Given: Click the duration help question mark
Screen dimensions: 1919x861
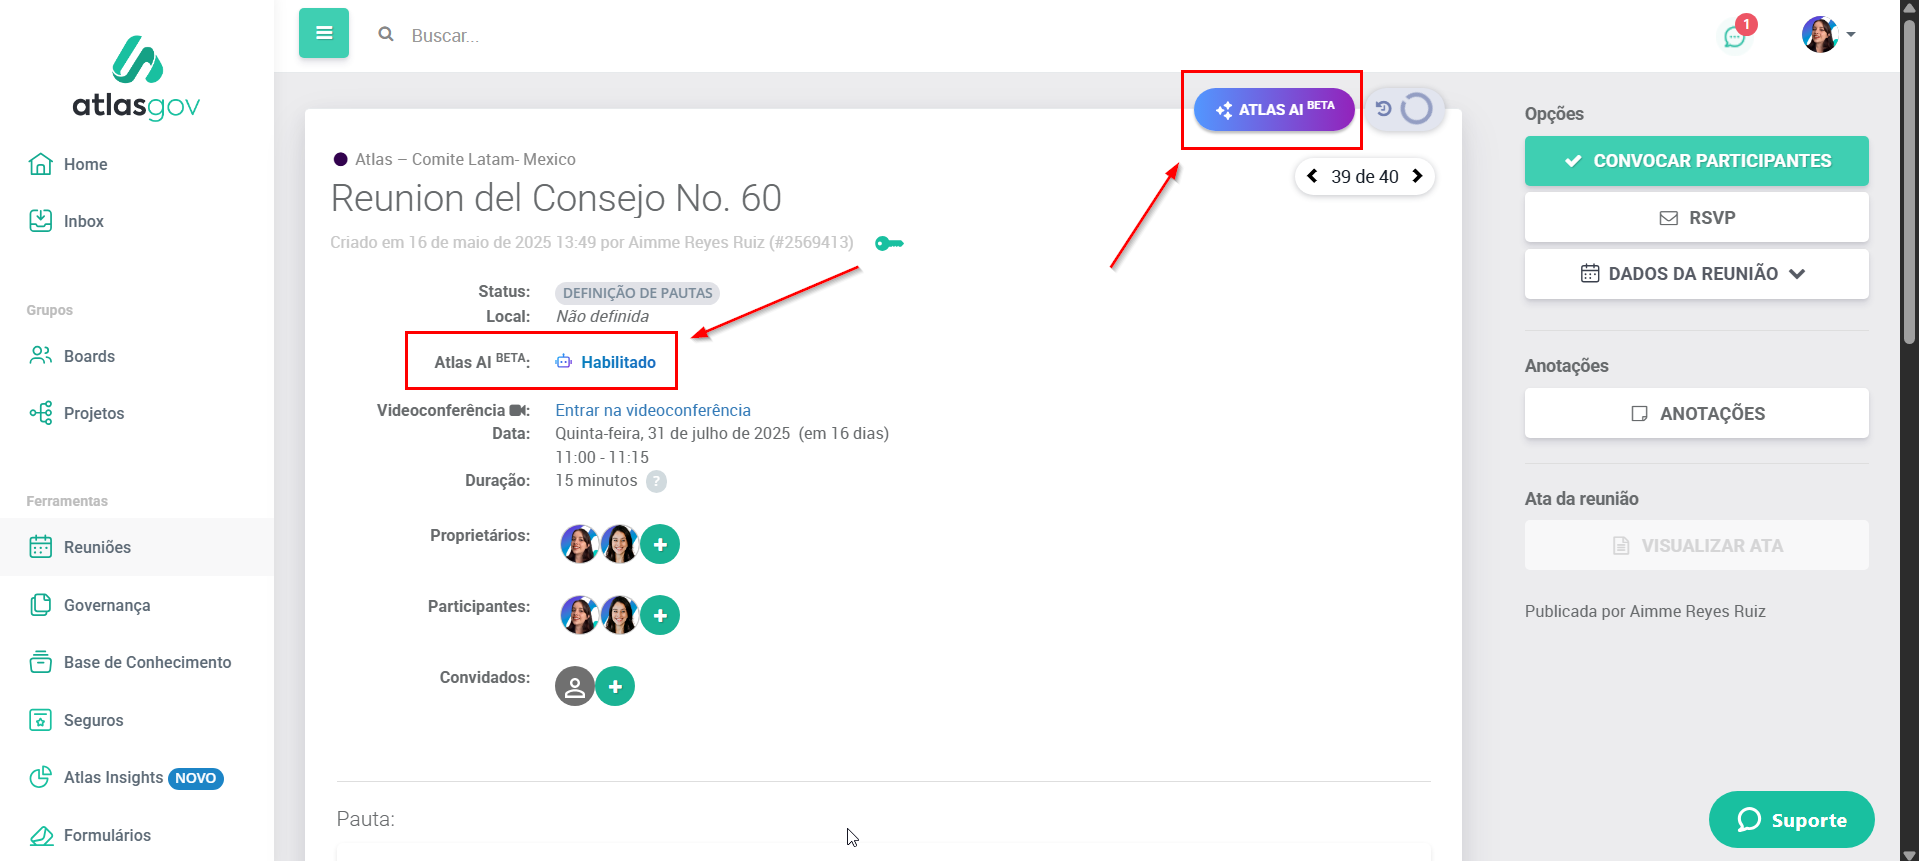Looking at the screenshot, I should pos(656,481).
